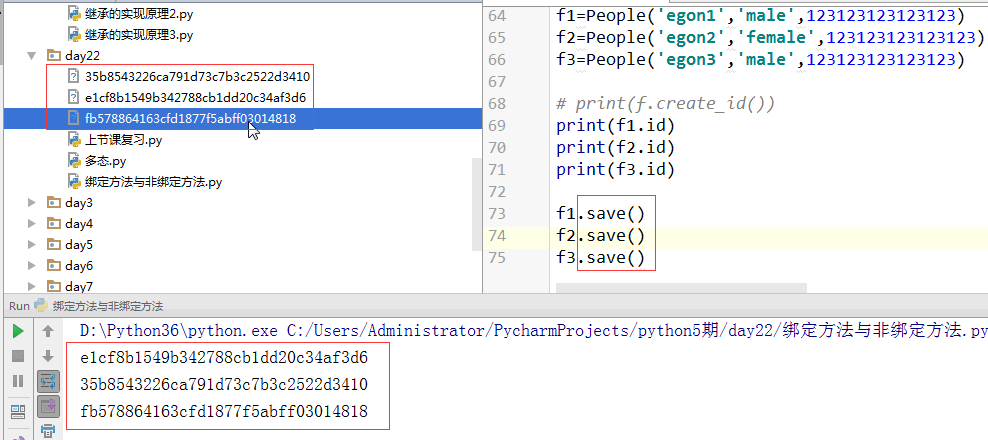The width and height of the screenshot is (988, 440).
Task: Jump up the stack trace arrow
Action: 48,331
